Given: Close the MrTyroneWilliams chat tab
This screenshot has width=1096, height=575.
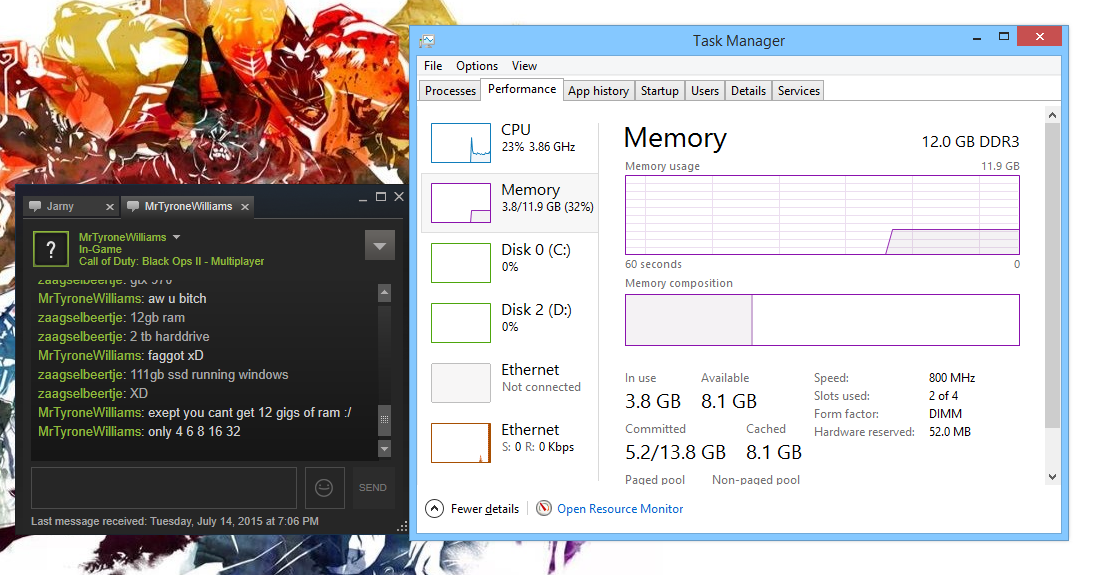Looking at the screenshot, I should (x=245, y=207).
